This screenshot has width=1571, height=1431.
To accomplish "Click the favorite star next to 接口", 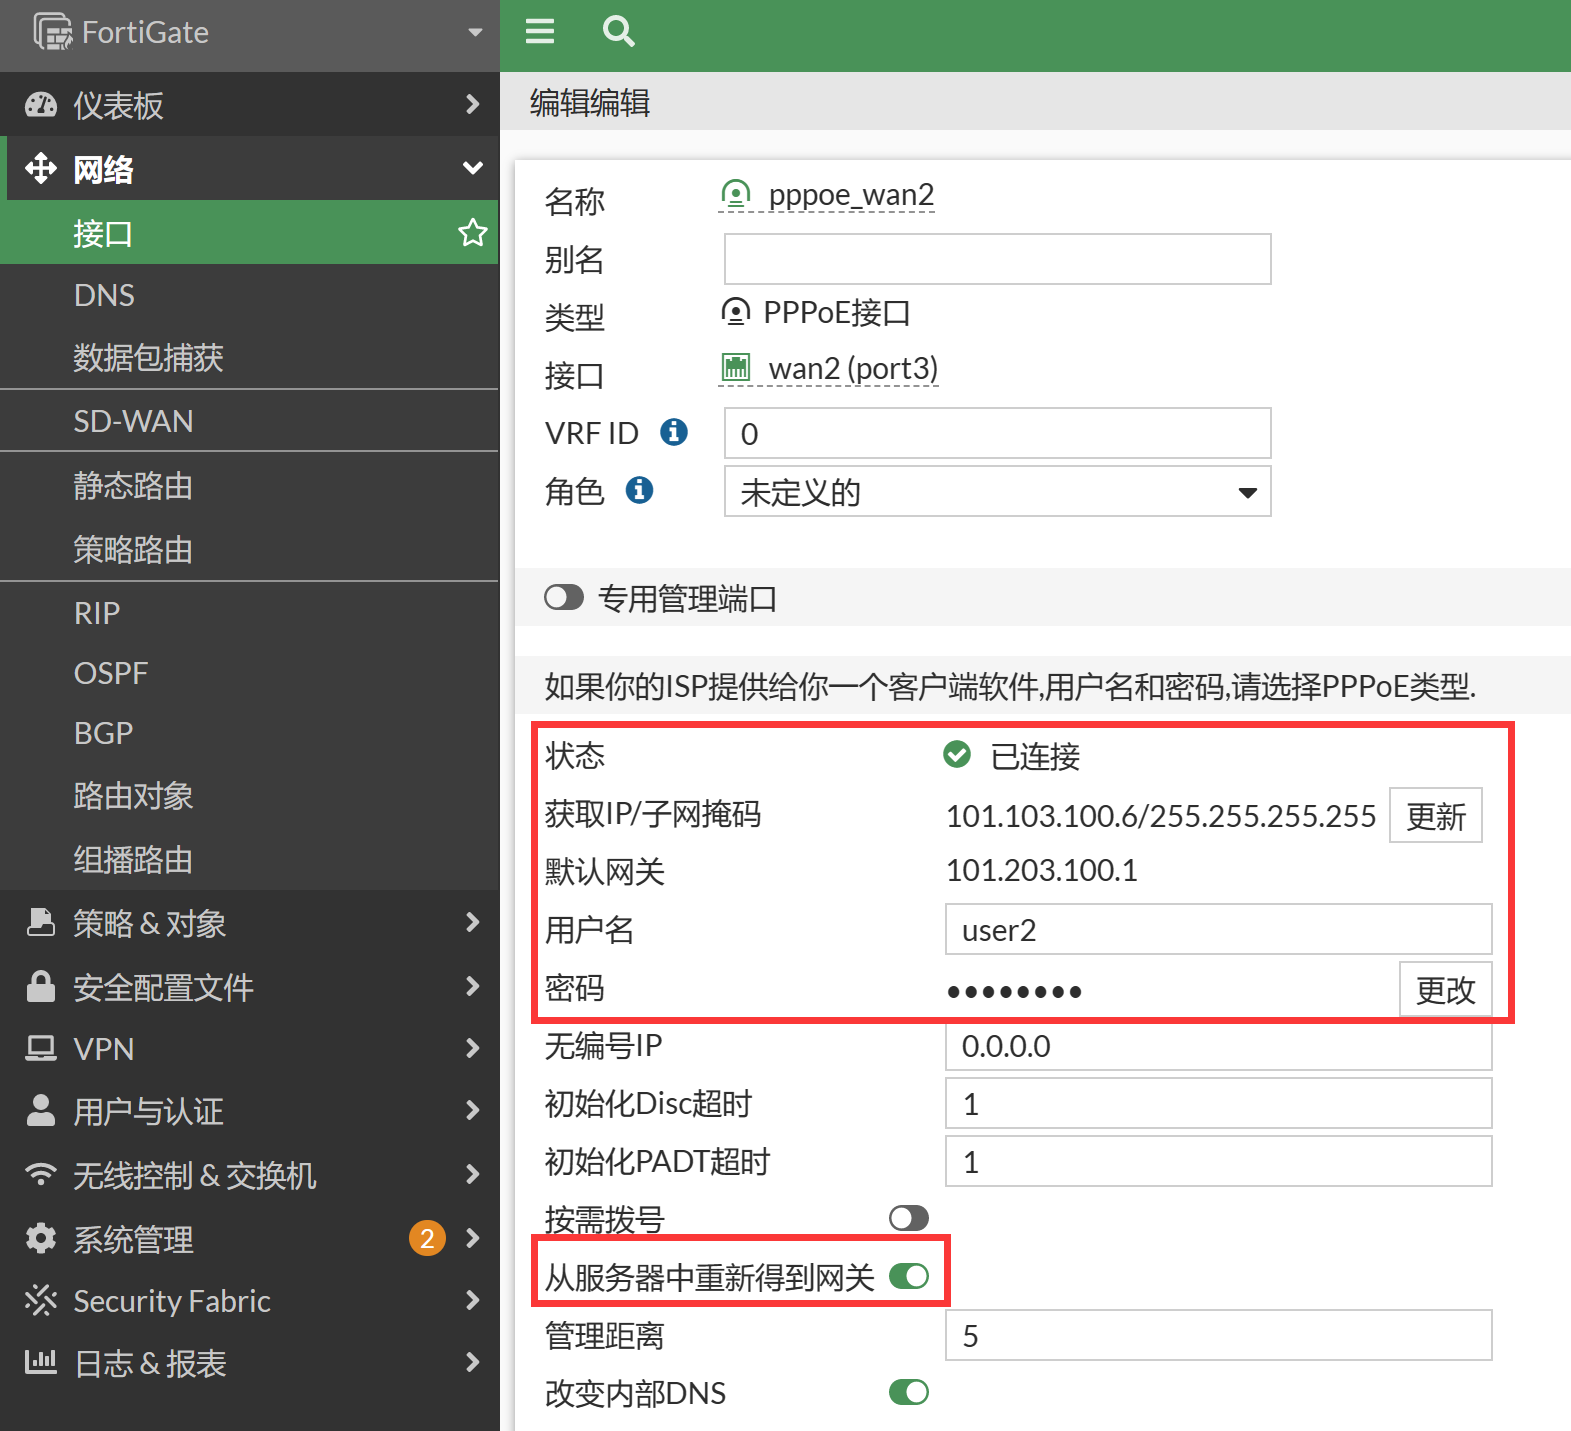I will click(472, 233).
